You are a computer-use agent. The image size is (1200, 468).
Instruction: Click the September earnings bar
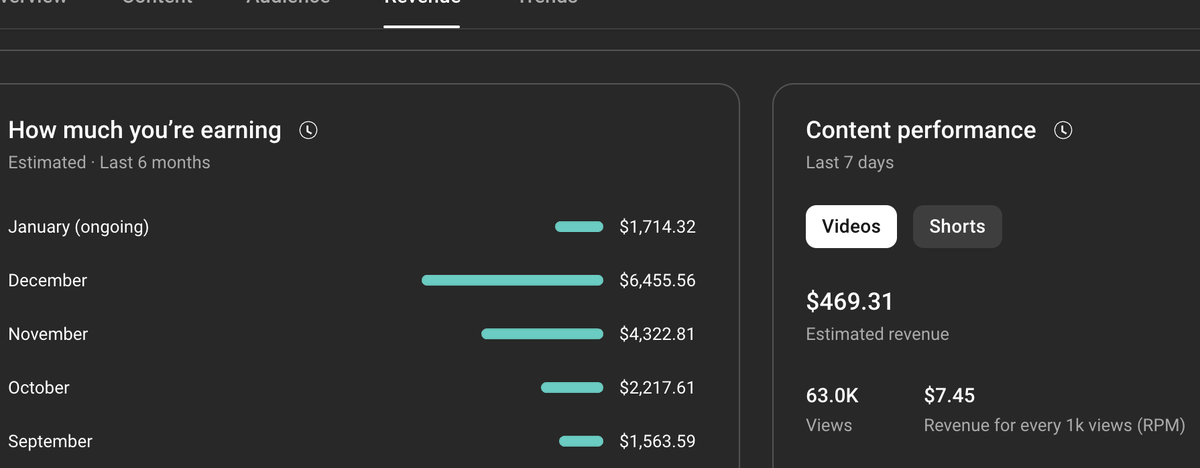coord(581,441)
